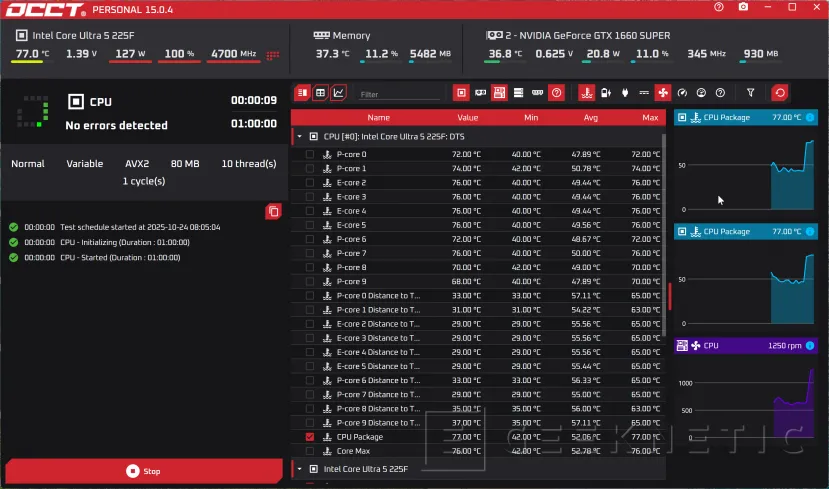Collapse the Intel Core Ultra 5 225F group
This screenshot has height=489, width=829.
[x=299, y=469]
